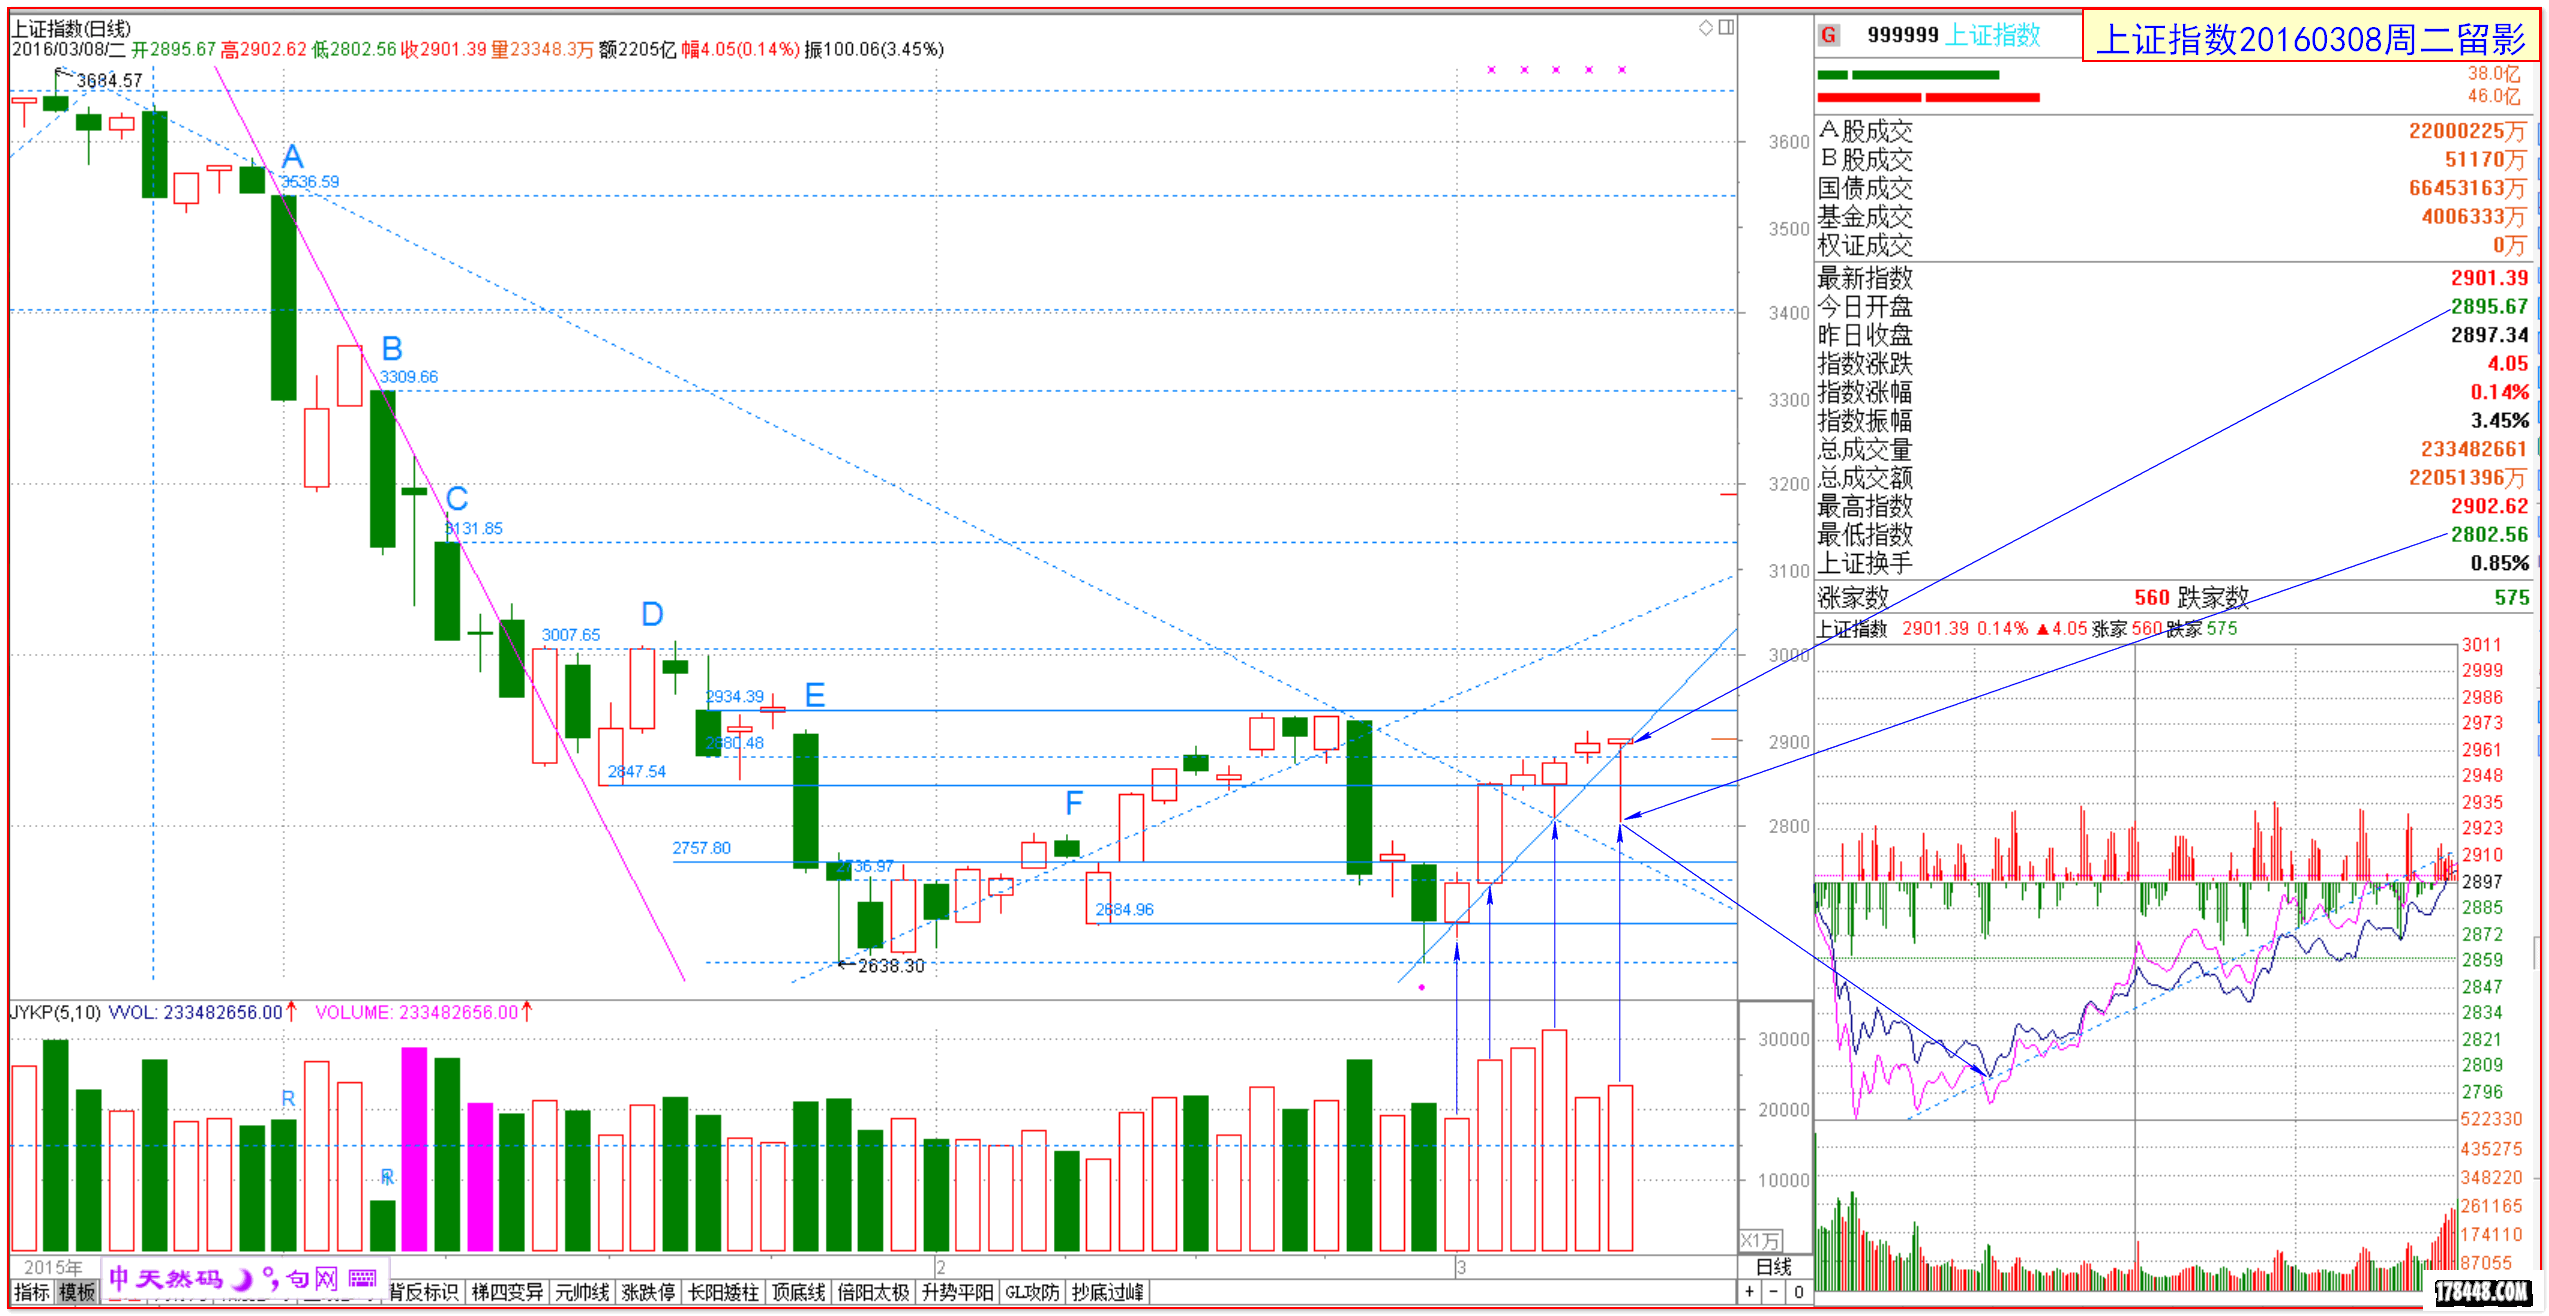
Task: Open the soft keyboard icon on IME bar
Action: click(x=362, y=1278)
